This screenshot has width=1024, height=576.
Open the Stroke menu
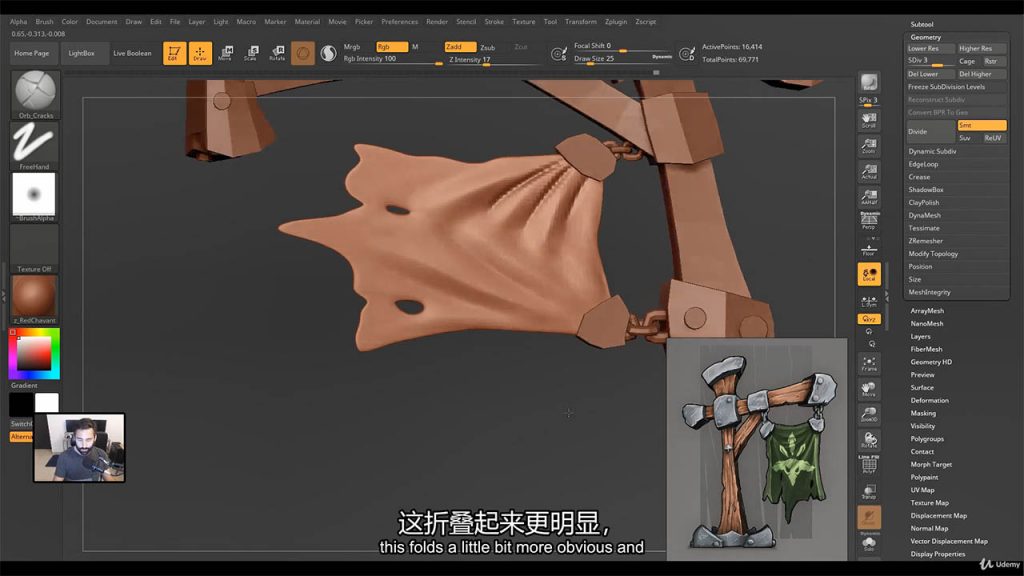pos(494,21)
